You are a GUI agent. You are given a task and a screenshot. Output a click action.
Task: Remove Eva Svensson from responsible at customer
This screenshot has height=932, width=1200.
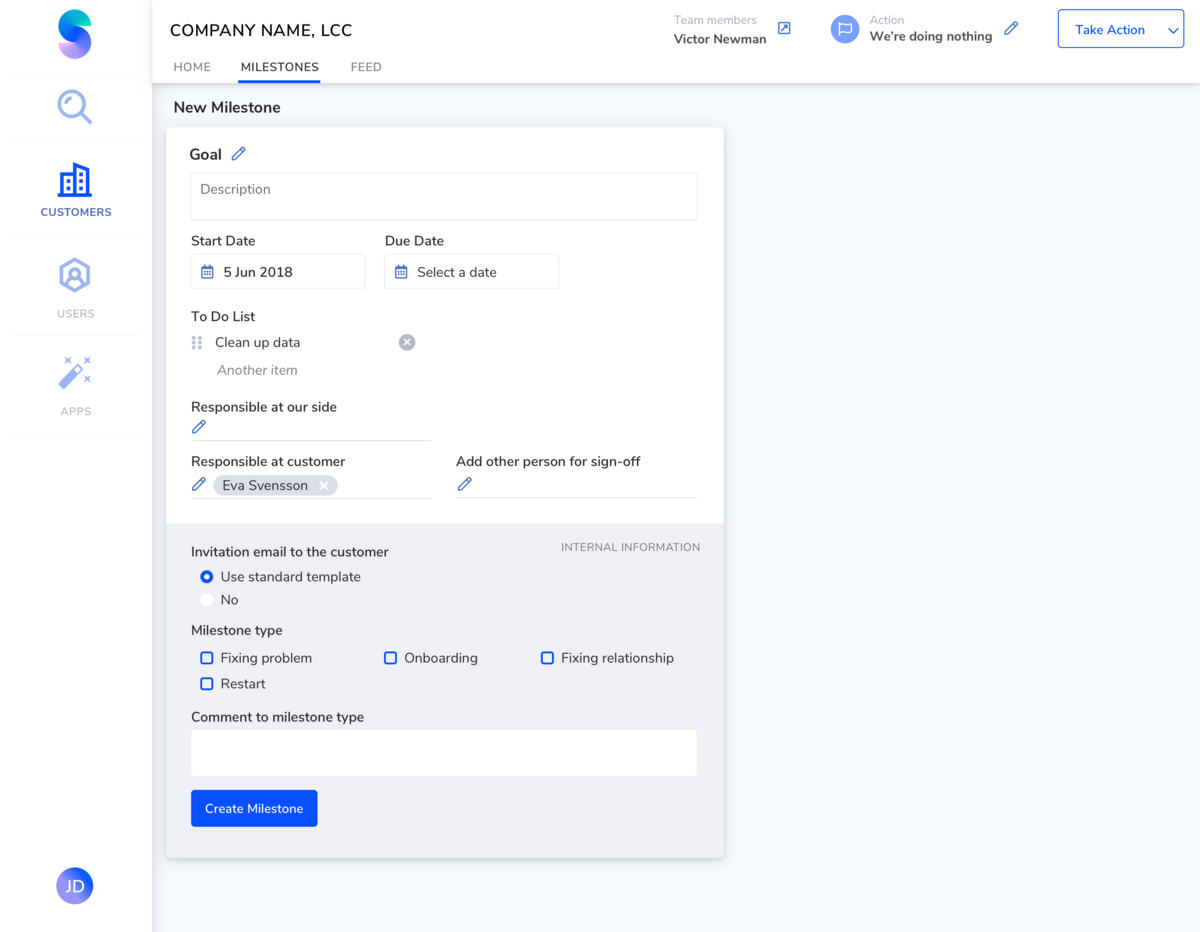click(324, 485)
